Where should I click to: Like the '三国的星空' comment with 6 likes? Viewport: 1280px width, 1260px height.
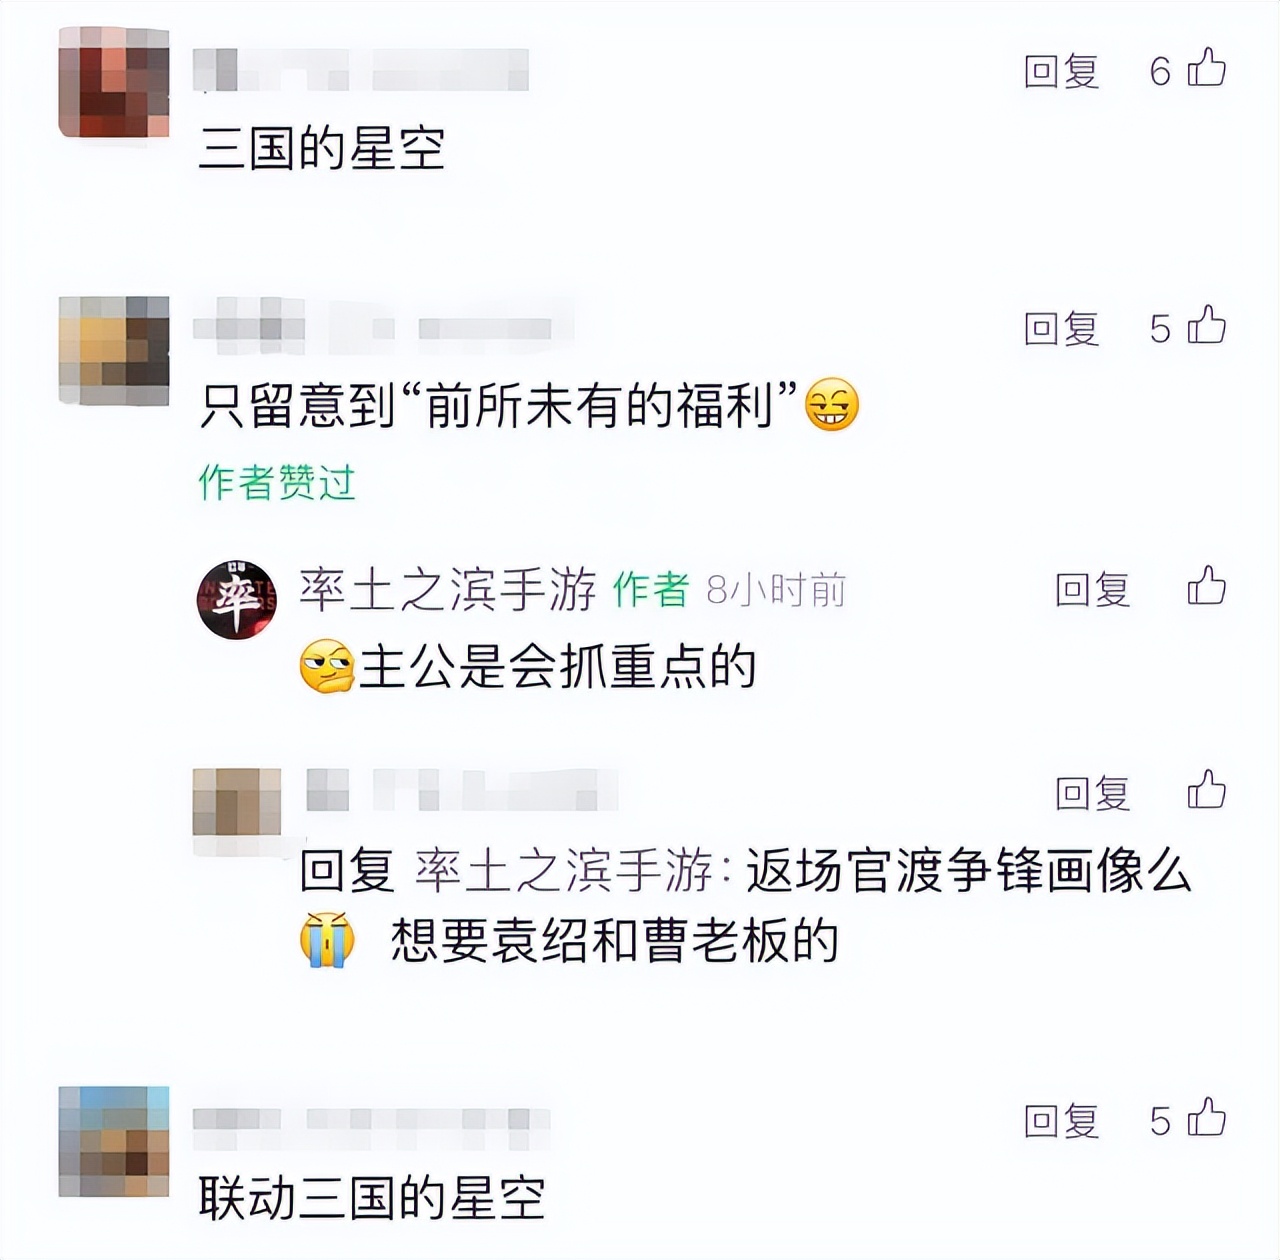click(1206, 69)
